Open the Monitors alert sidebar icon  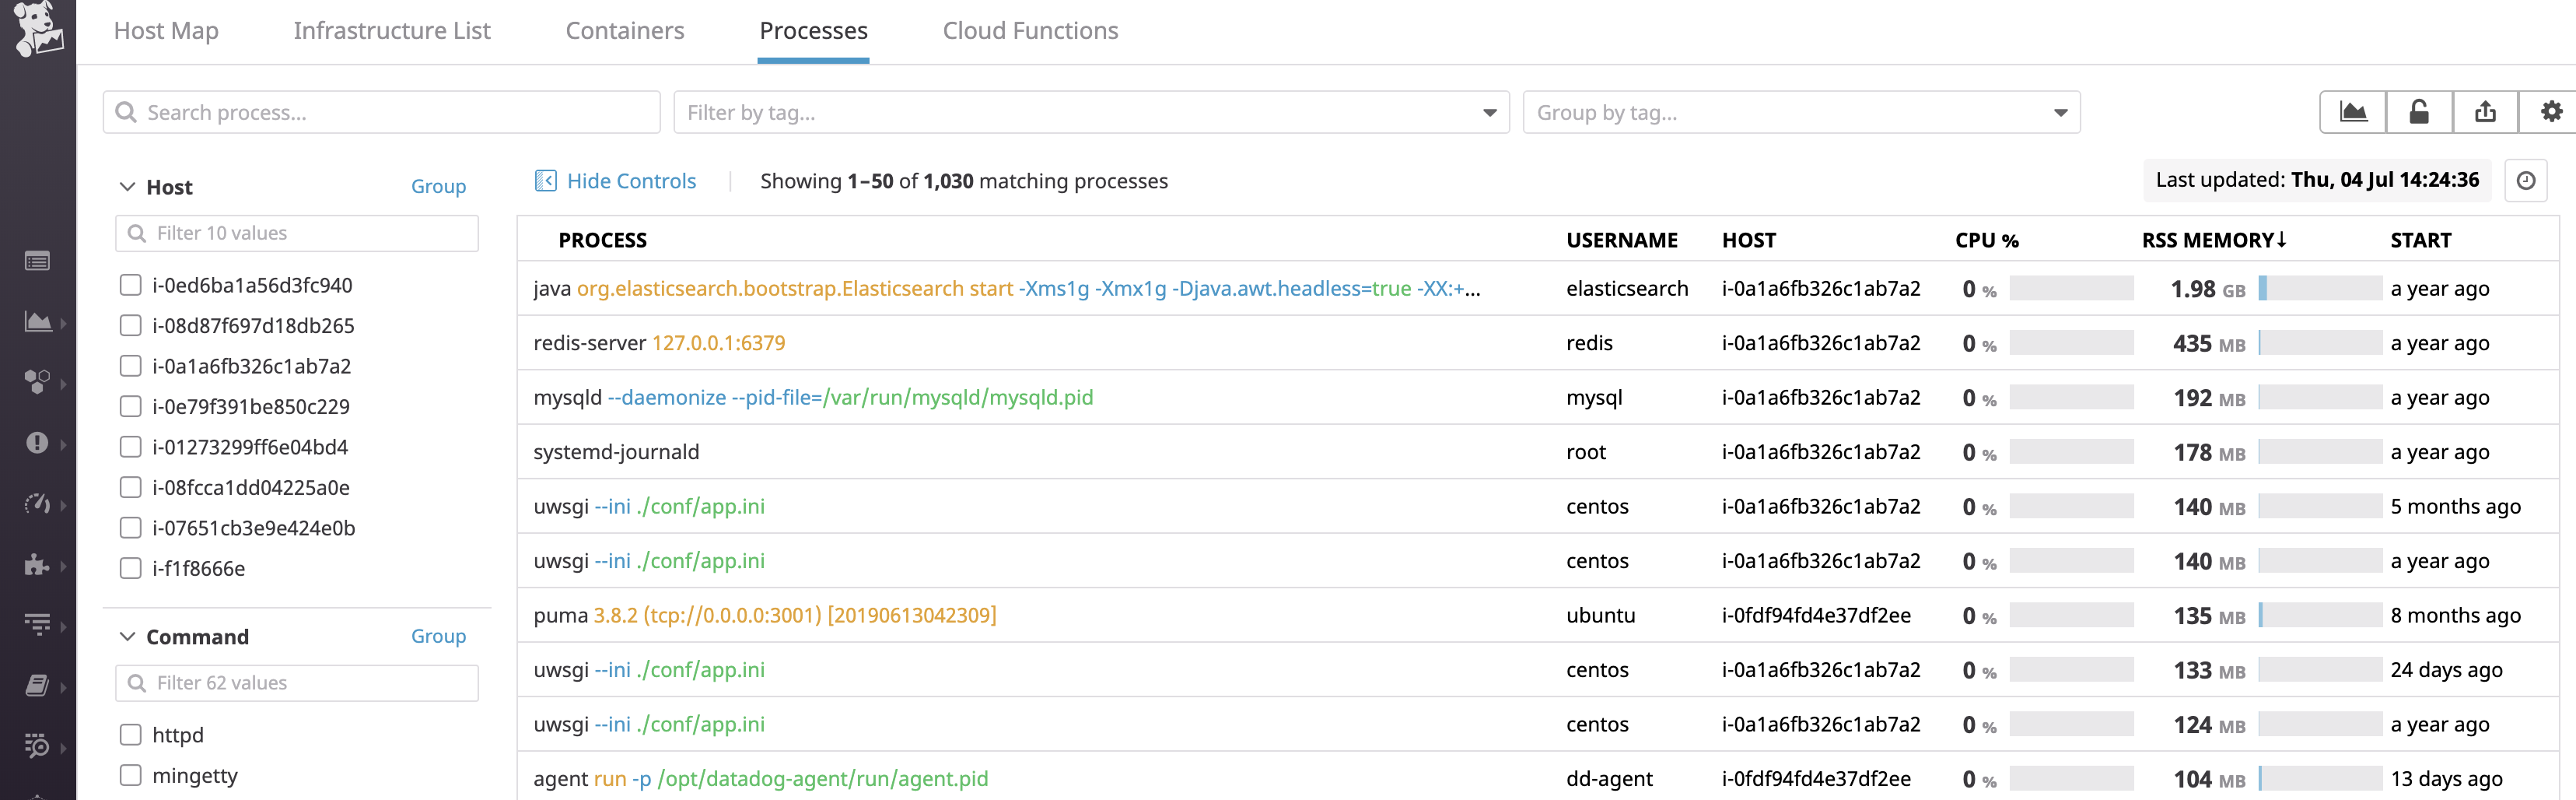point(37,443)
